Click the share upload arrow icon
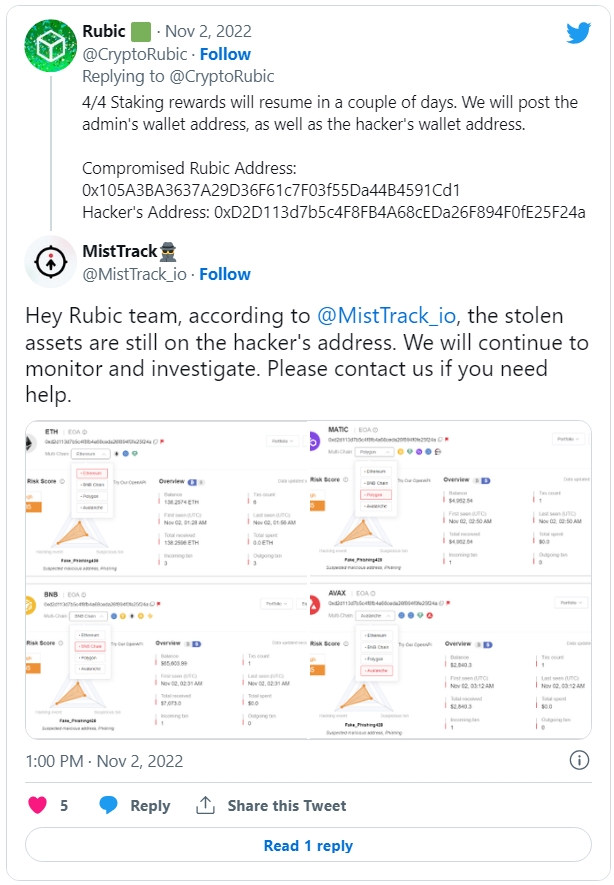Screen dimensions: 614x885 point(205,805)
